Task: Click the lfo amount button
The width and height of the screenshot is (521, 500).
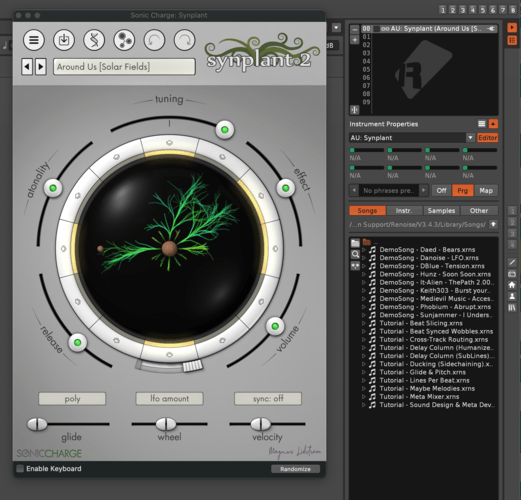Action: click(x=169, y=399)
